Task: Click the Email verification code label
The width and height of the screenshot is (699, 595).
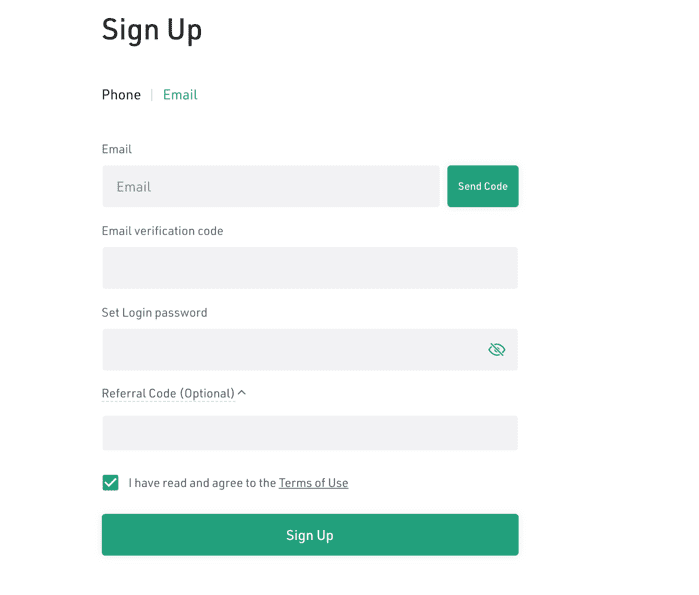Action: (x=162, y=231)
